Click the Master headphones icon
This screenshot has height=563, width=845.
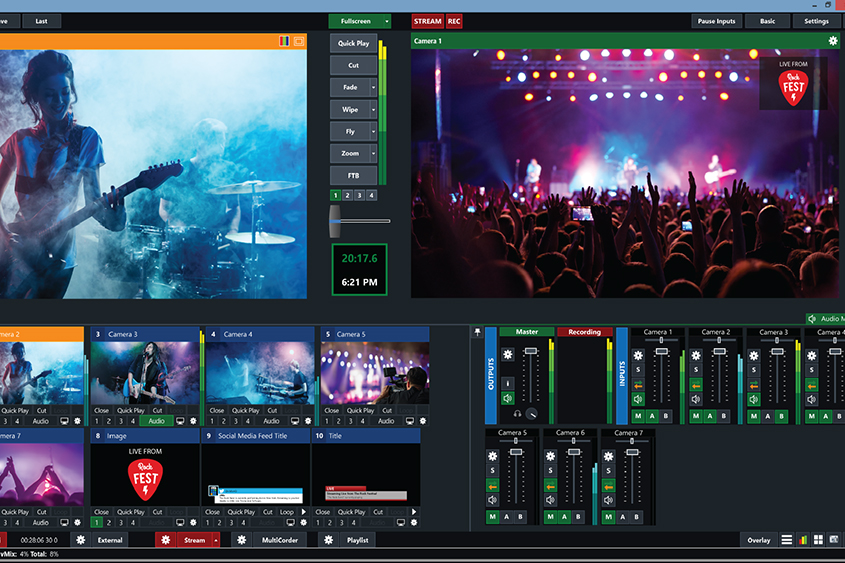click(518, 413)
